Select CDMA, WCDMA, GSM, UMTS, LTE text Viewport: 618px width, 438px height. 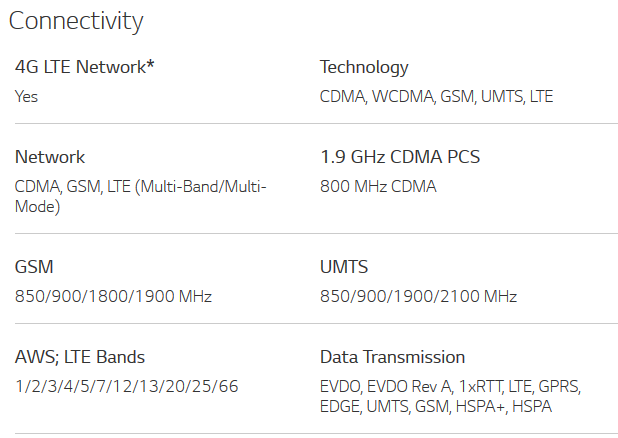tap(436, 97)
